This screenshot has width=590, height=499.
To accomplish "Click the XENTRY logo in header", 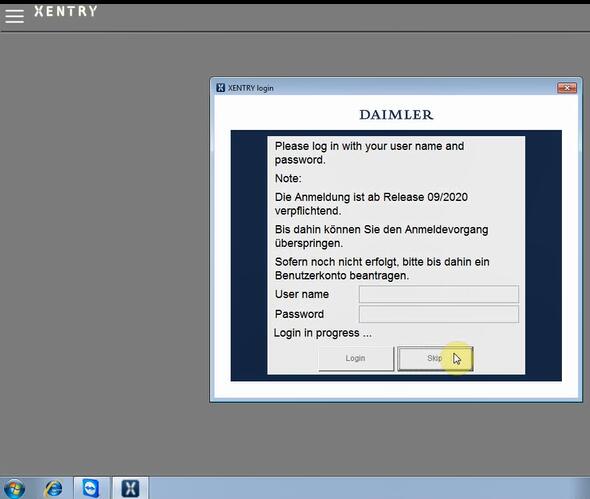I will point(66,11).
